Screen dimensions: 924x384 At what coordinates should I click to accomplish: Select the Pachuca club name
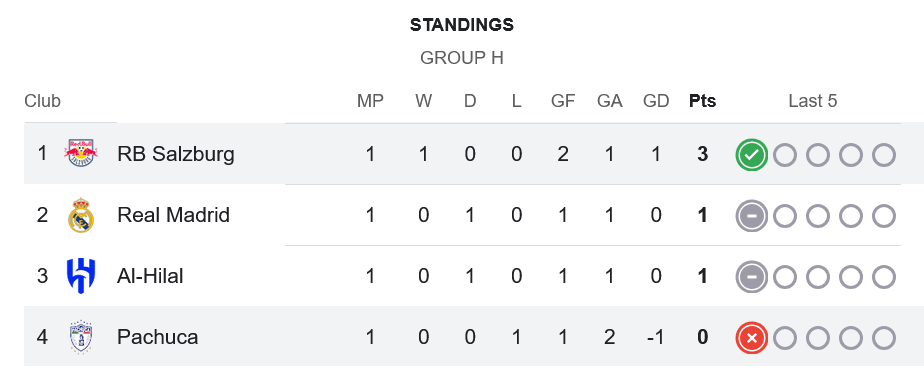[x=157, y=337]
